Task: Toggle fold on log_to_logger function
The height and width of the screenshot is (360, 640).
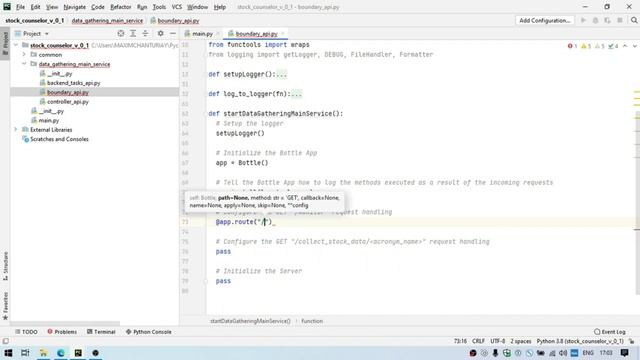Action: click(x=206, y=94)
